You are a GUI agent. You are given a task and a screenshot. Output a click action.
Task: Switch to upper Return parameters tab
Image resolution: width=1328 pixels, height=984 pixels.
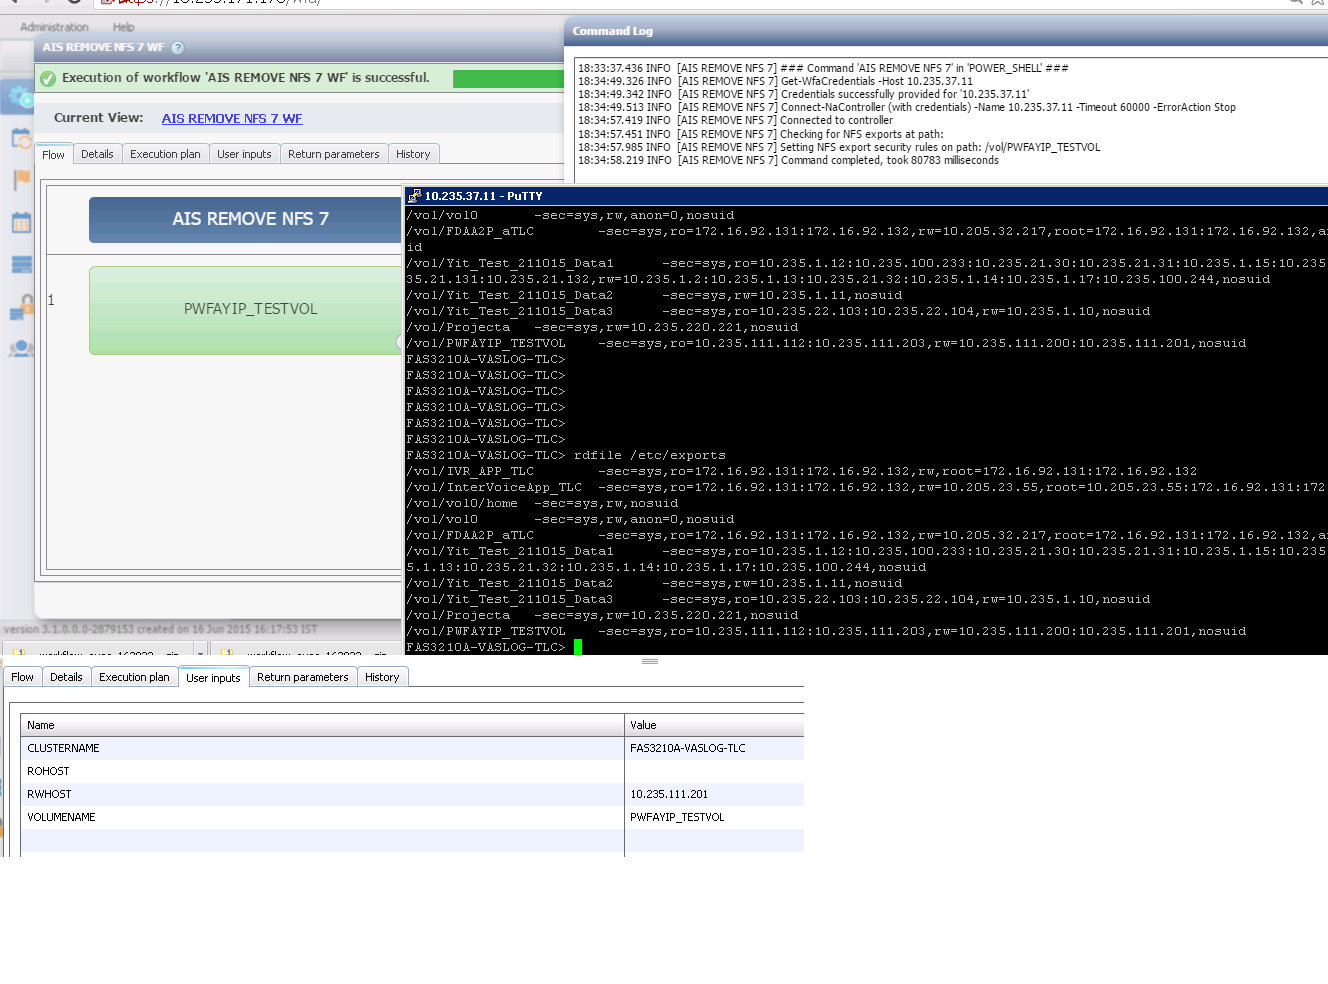click(333, 154)
